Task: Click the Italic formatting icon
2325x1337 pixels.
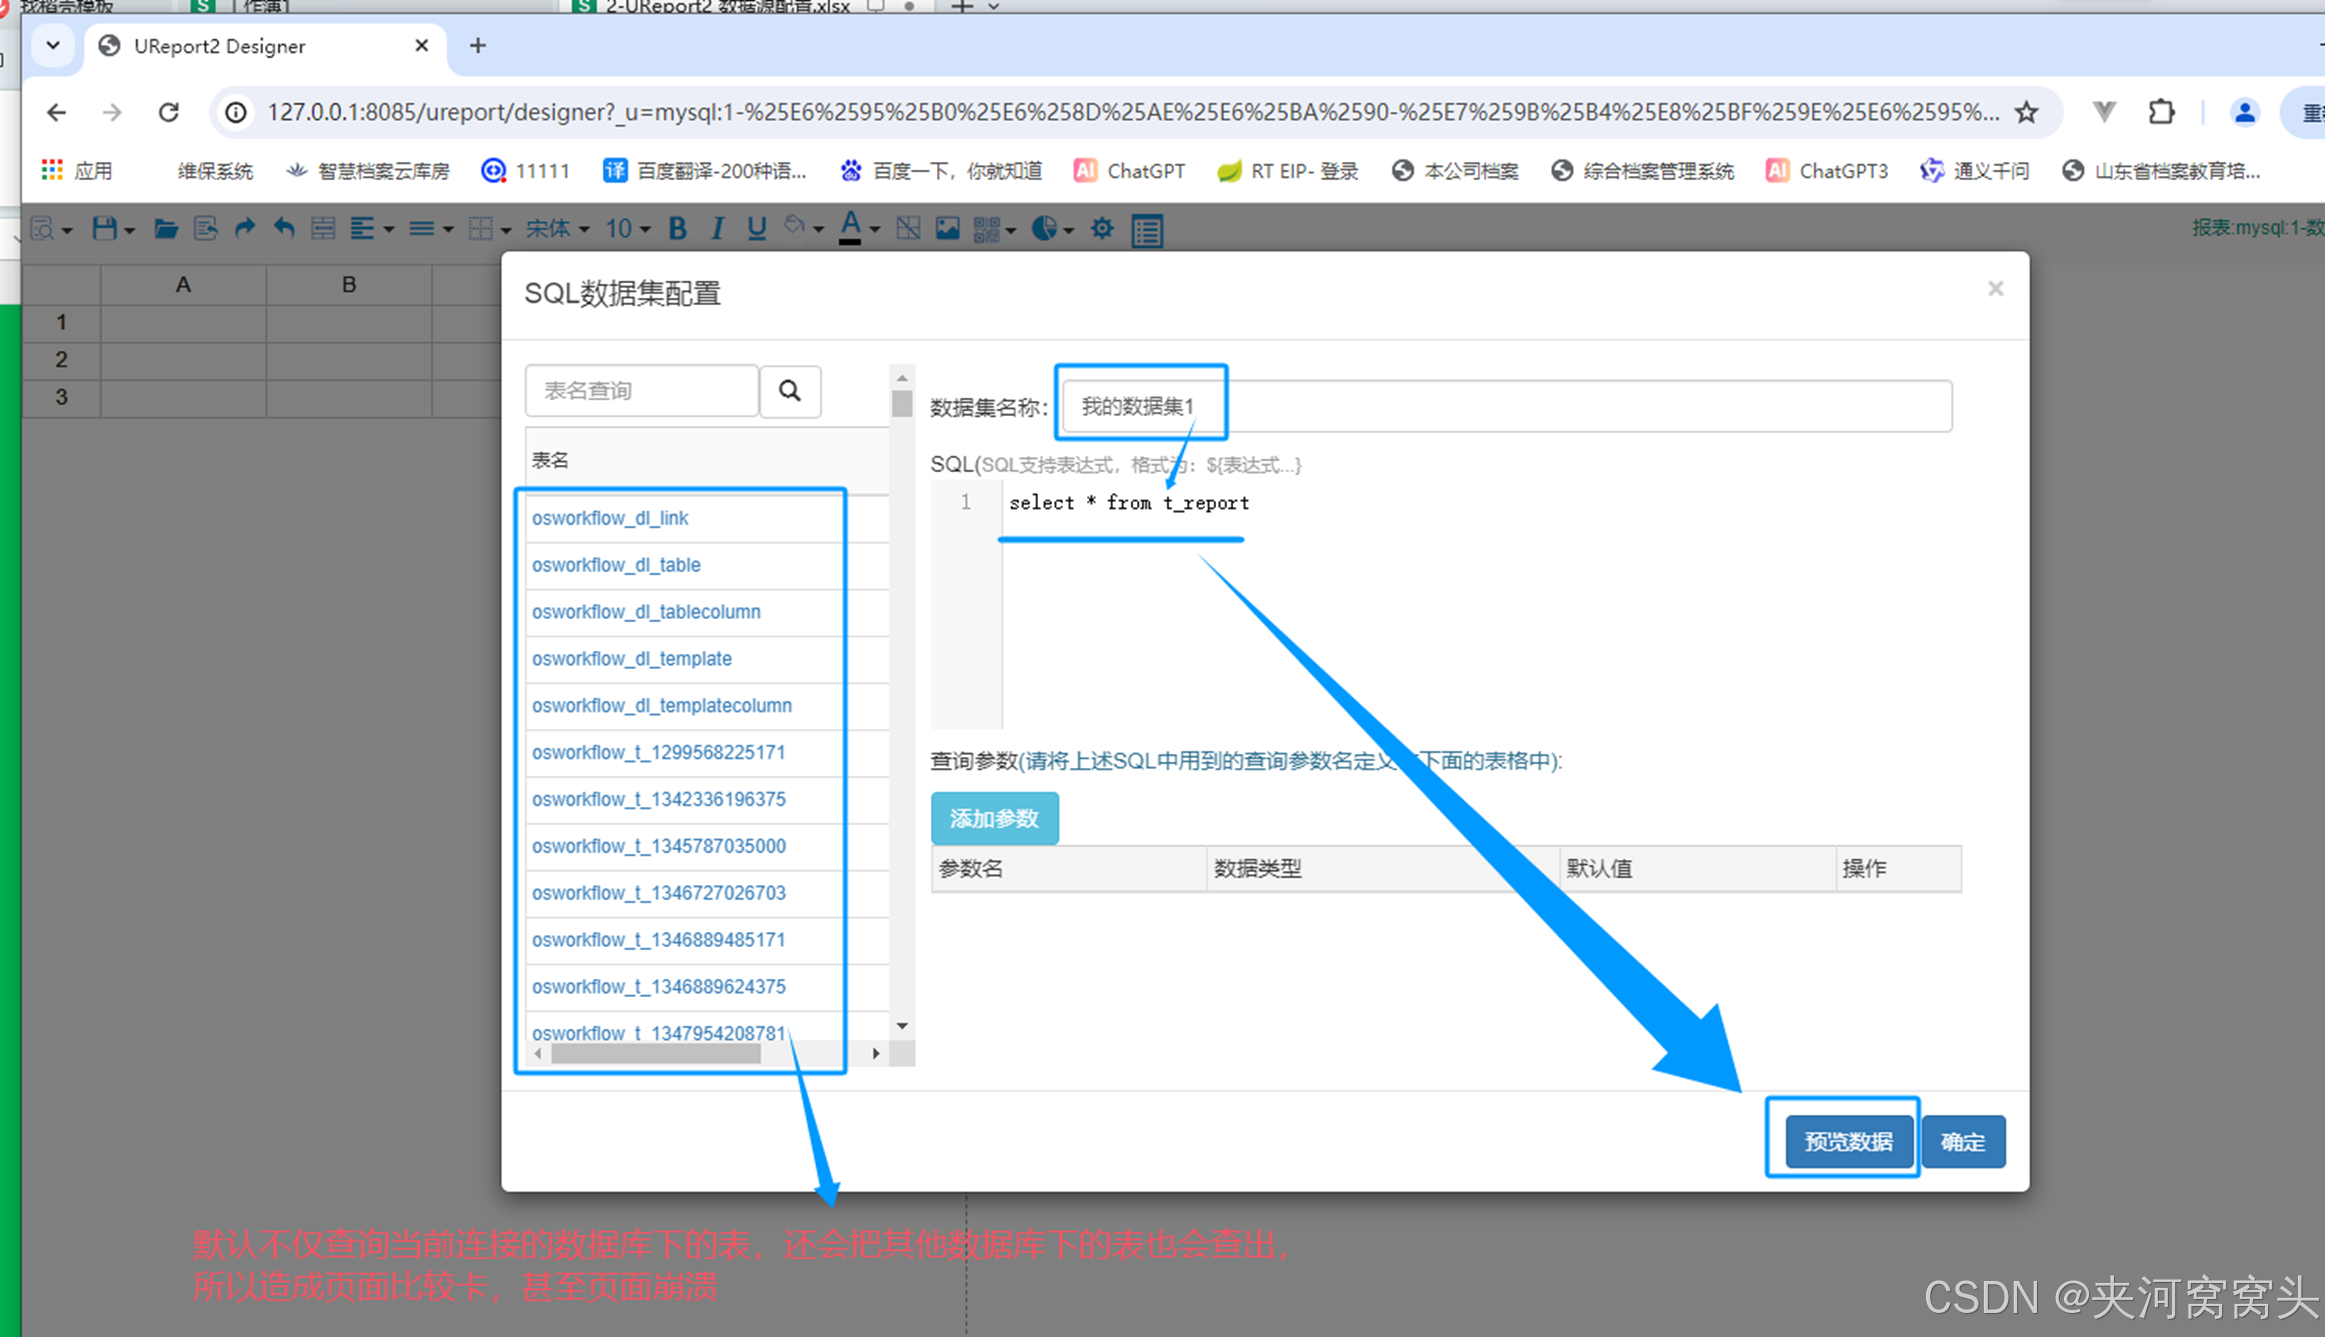Action: 717,229
